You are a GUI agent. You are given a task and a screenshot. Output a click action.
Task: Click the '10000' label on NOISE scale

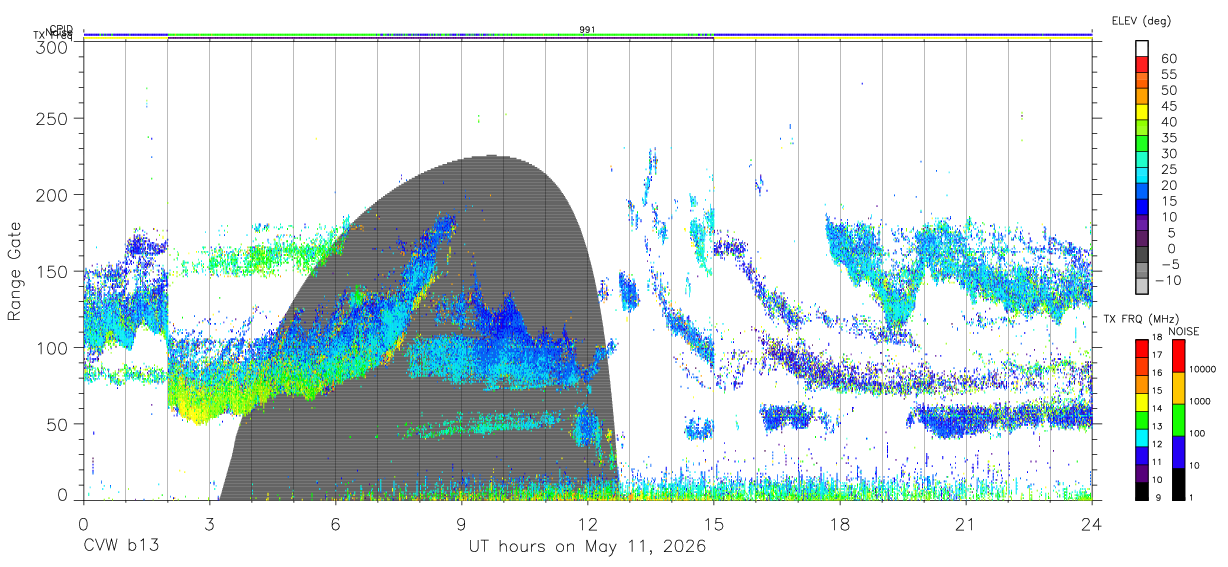tap(1204, 369)
